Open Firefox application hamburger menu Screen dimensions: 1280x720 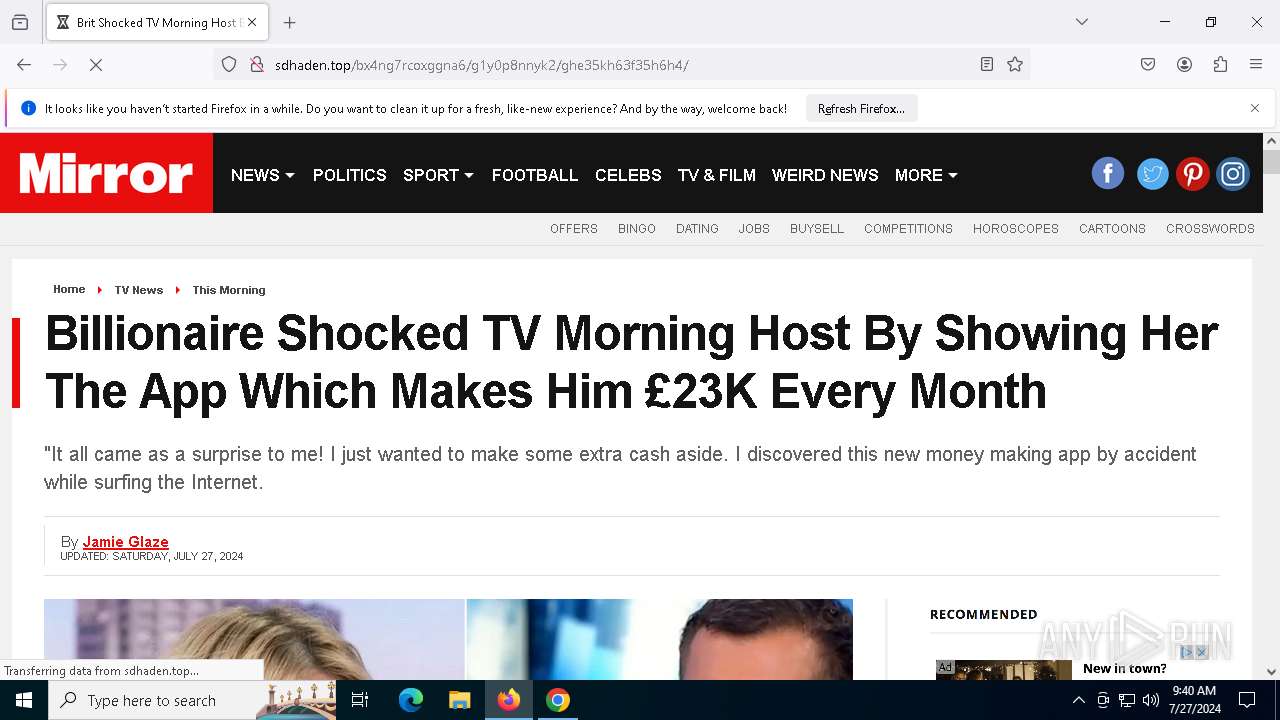1256,65
